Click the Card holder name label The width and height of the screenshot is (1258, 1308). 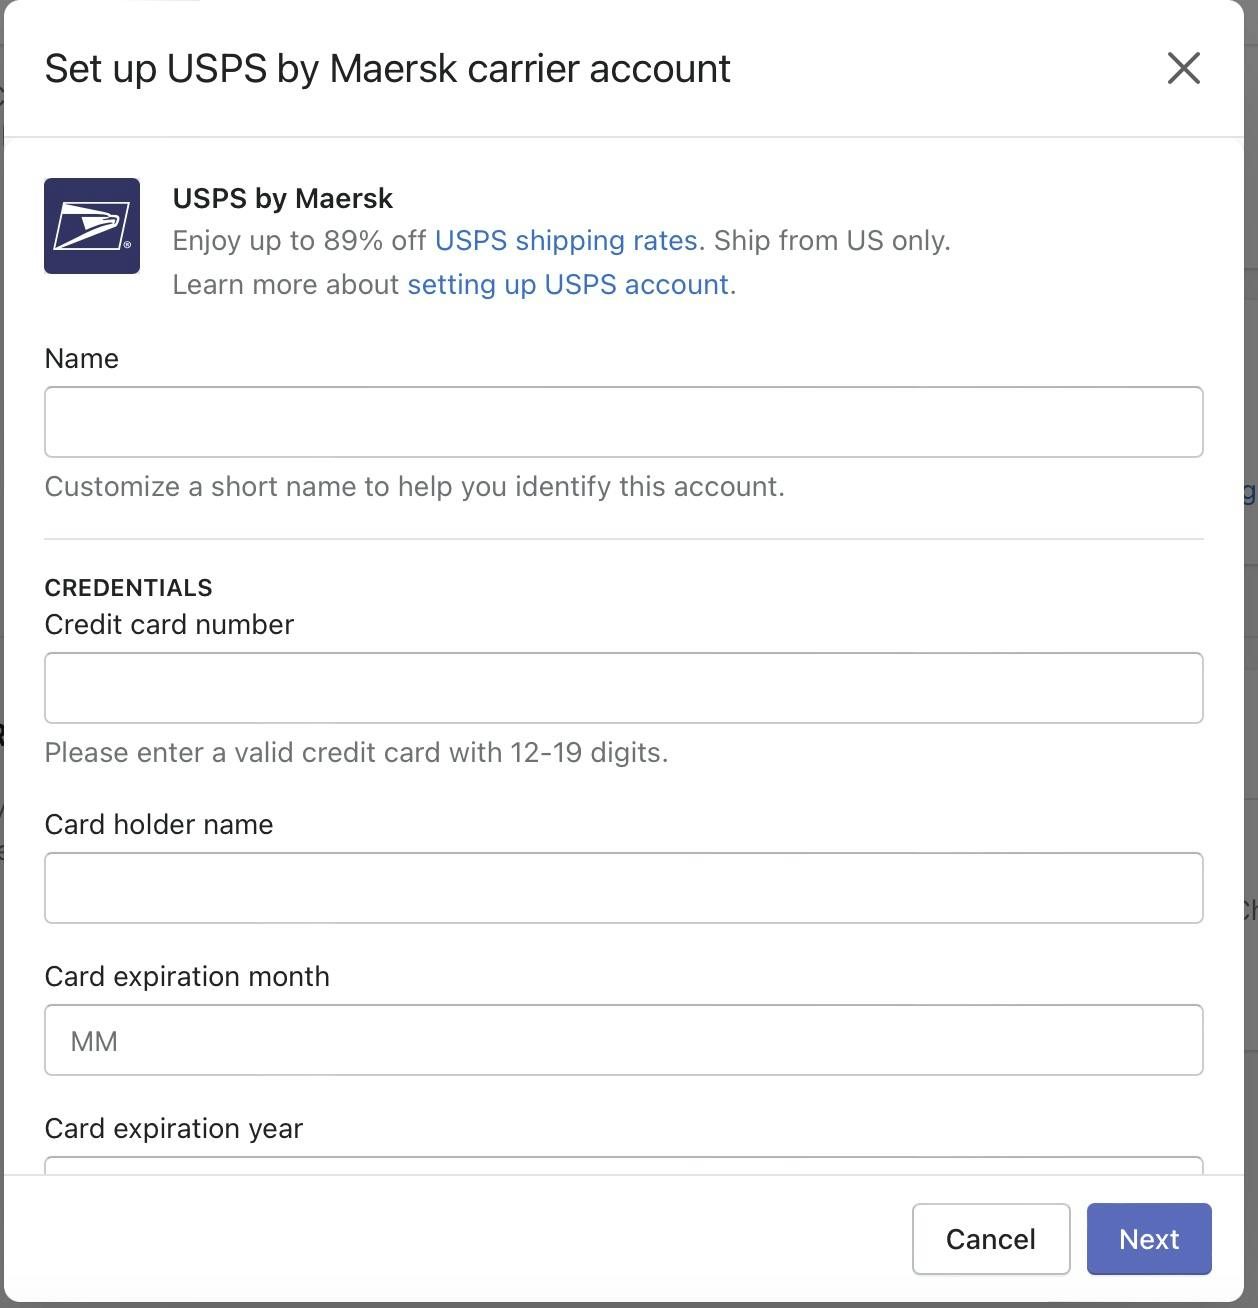click(x=159, y=825)
